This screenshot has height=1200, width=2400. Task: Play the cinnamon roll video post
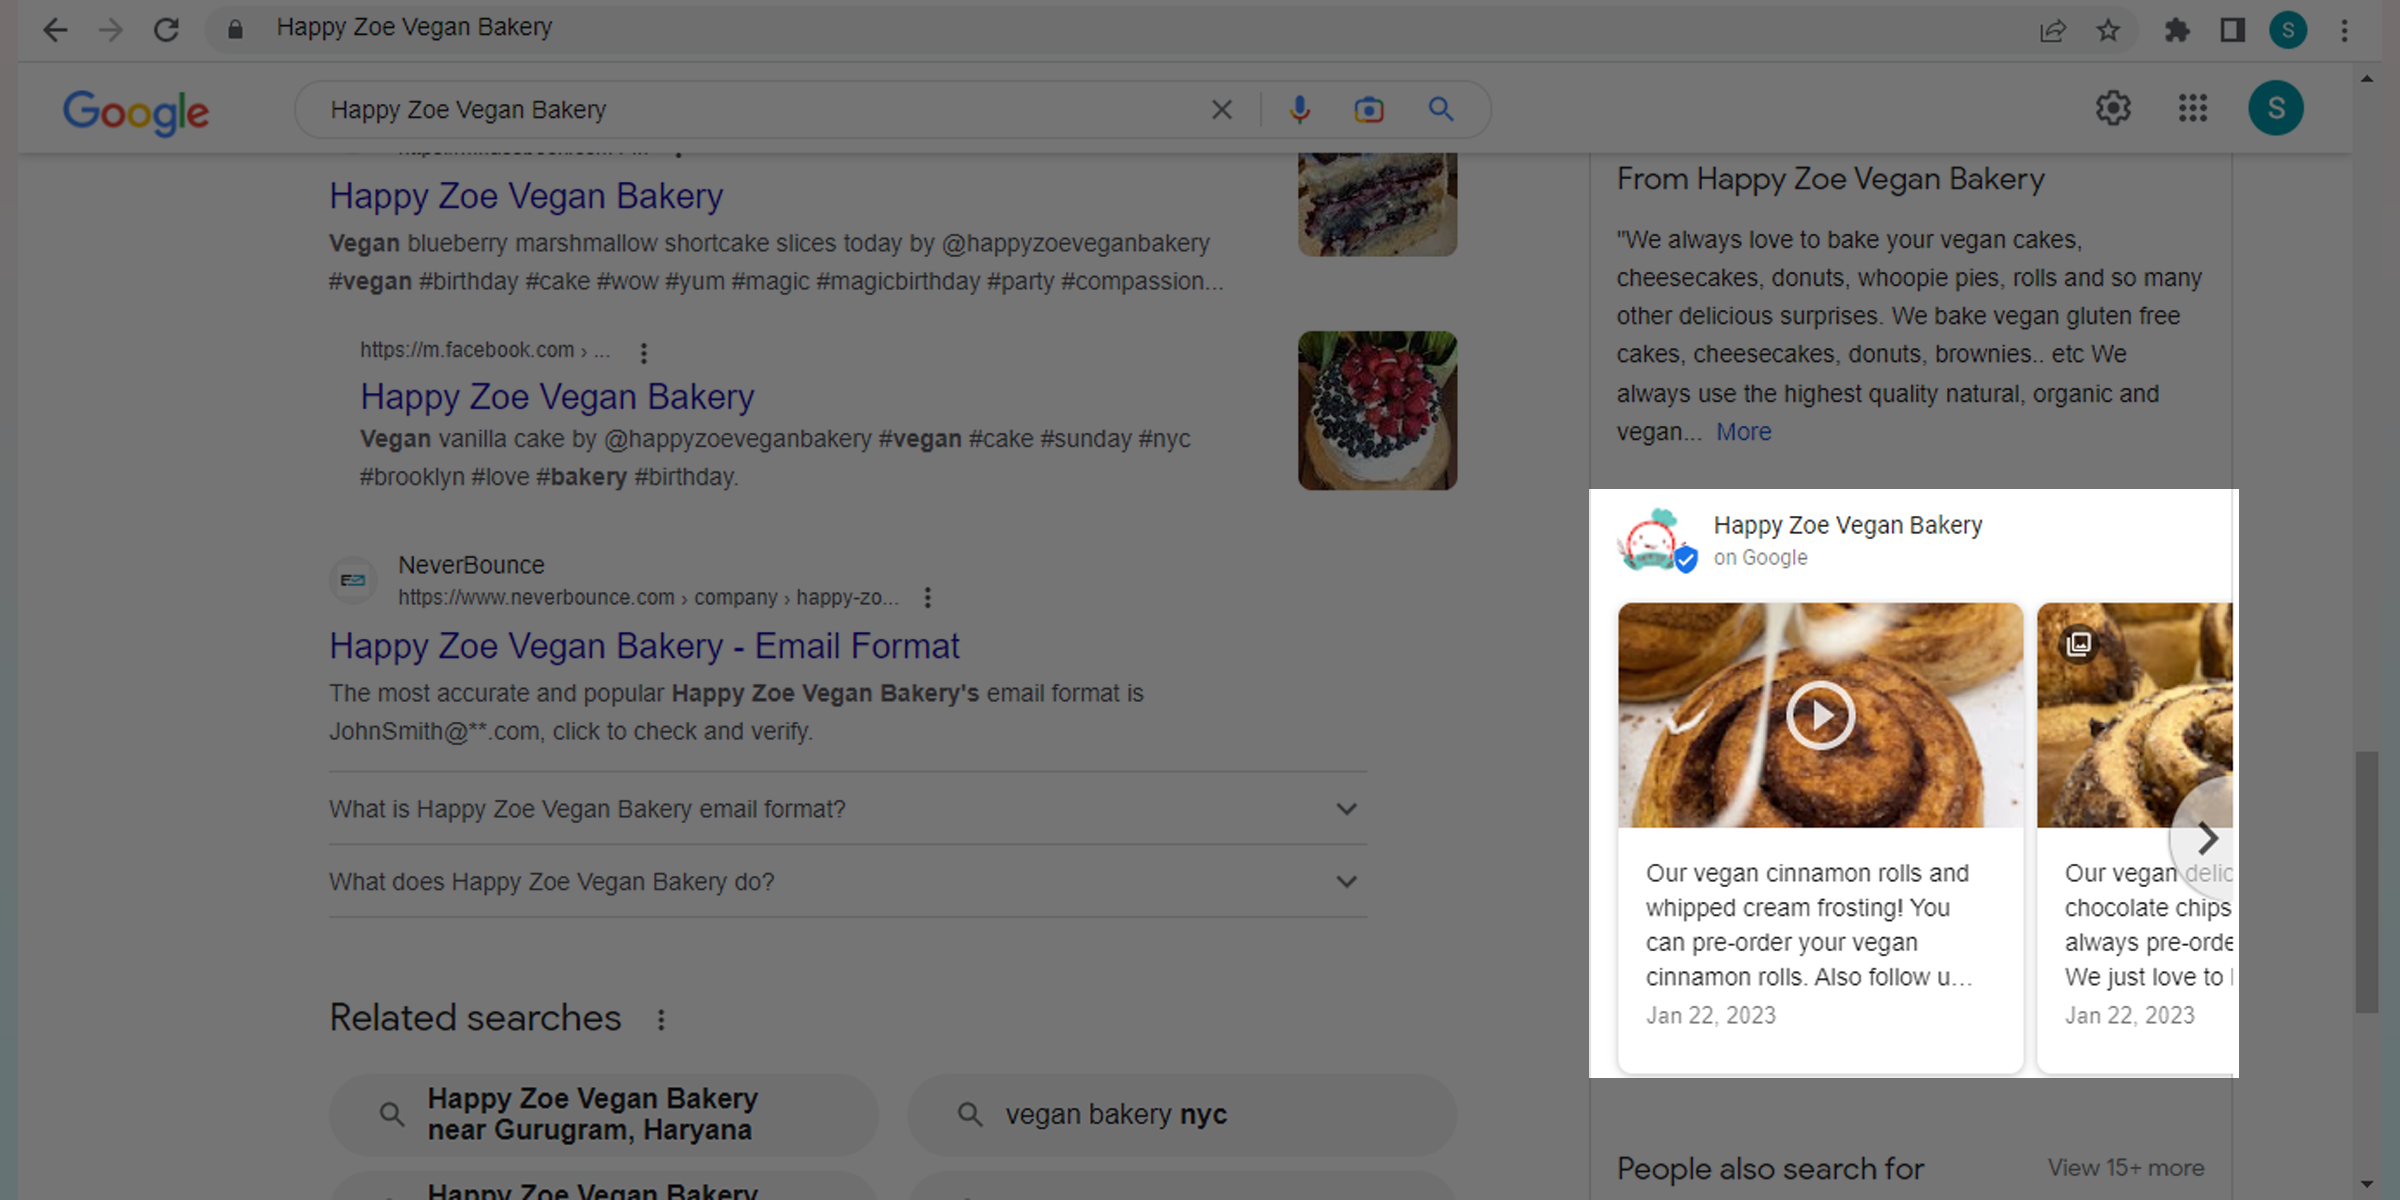click(x=1820, y=715)
